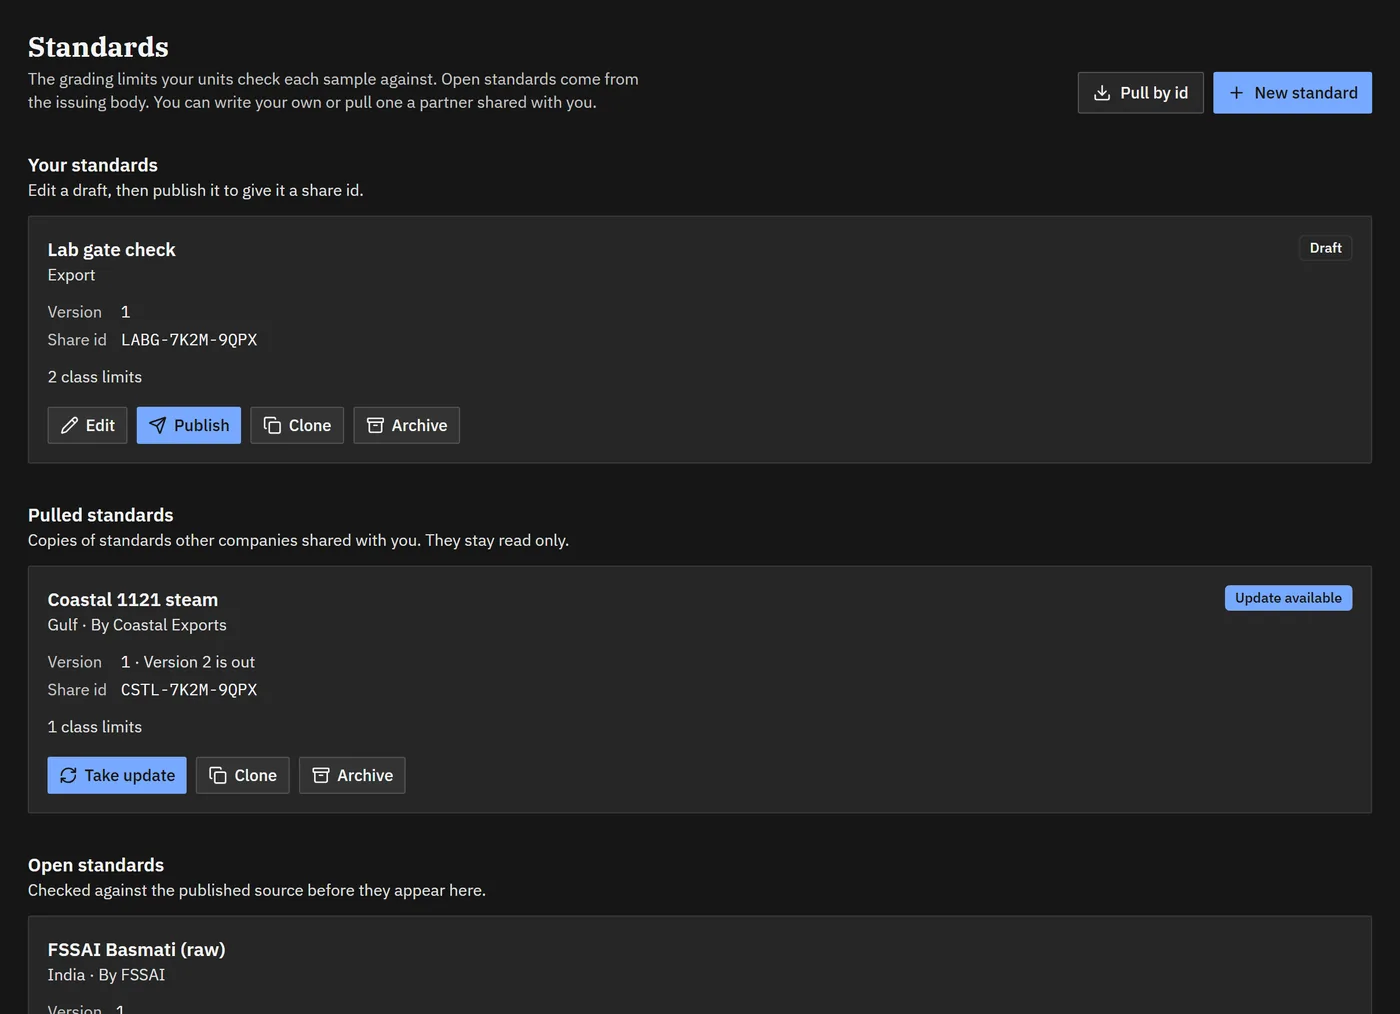This screenshot has width=1400, height=1014.
Task: Click the FSSAI Basmati (raw) title
Action: (137, 950)
